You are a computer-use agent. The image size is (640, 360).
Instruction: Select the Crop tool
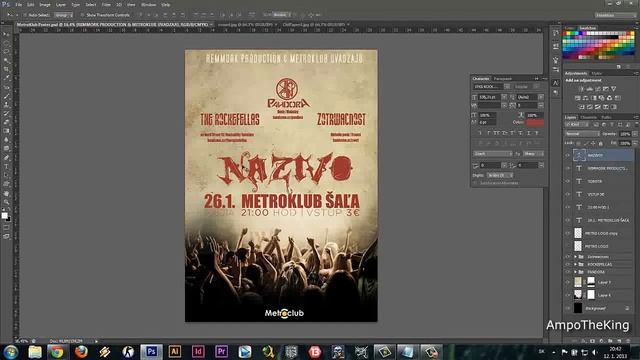(6, 69)
